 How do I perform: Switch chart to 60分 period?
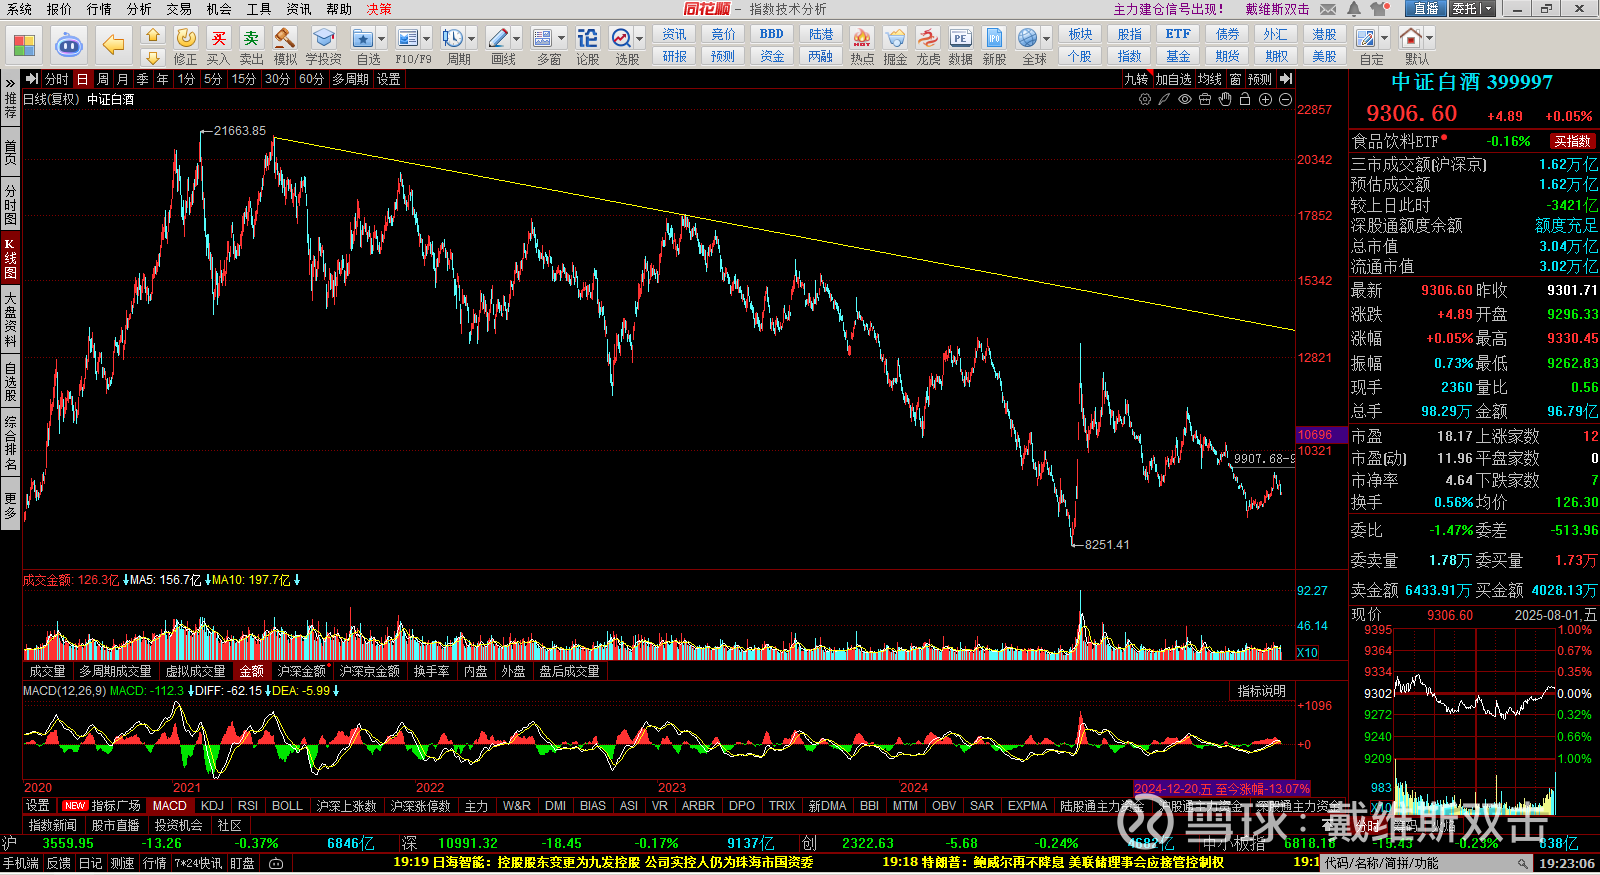point(311,79)
